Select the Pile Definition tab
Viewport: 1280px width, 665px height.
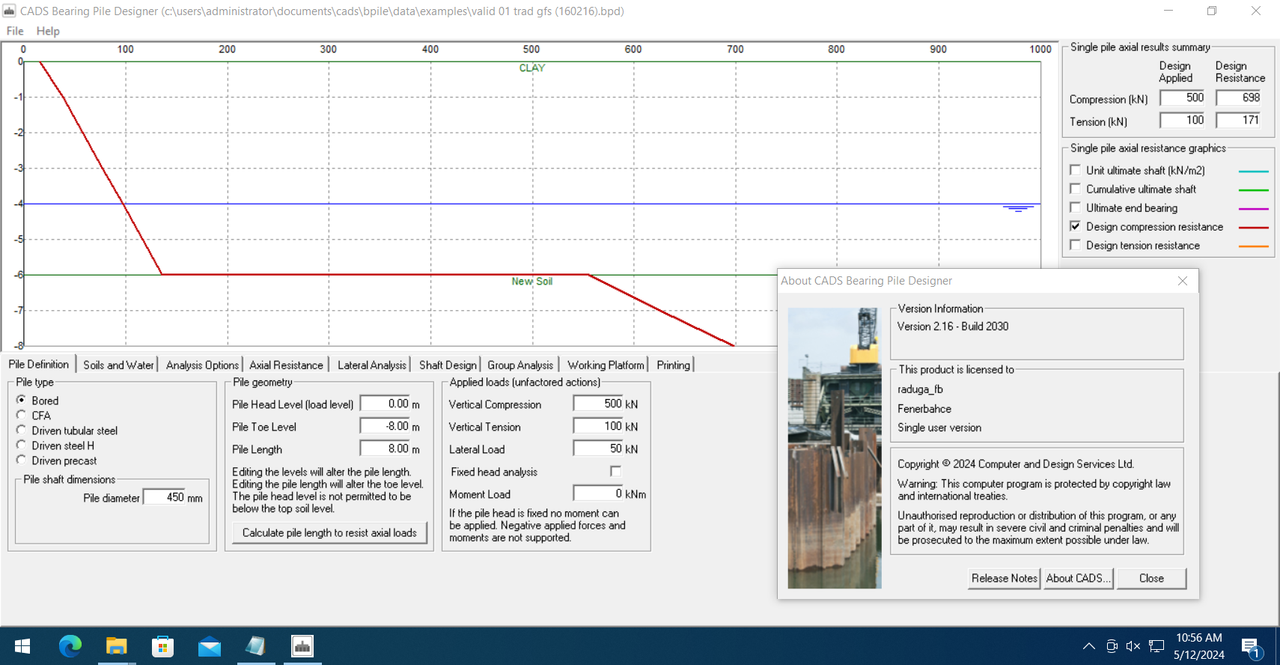tap(39, 364)
